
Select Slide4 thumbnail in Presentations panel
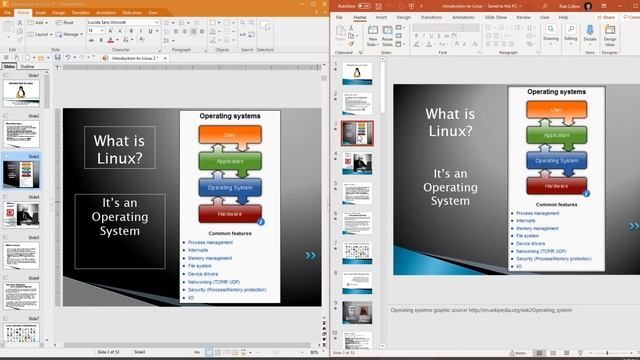pos(21,214)
